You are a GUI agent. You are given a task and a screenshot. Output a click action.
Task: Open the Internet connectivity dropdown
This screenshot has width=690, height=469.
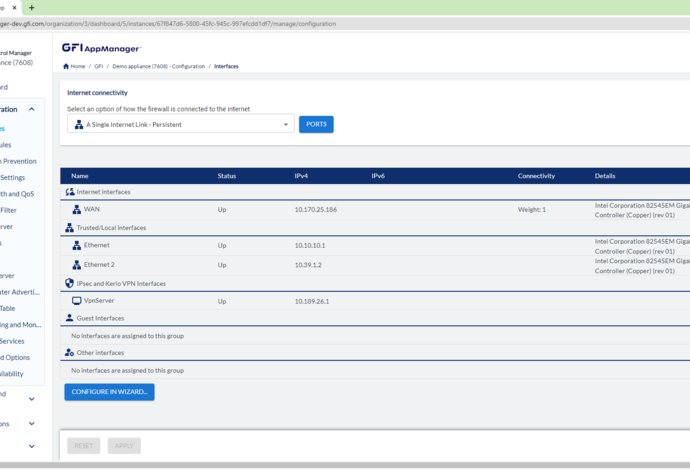181,125
